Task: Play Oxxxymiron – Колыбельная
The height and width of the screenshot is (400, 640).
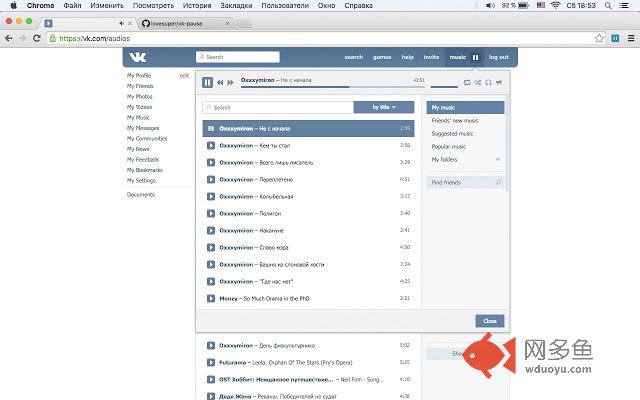Action: tap(211, 196)
